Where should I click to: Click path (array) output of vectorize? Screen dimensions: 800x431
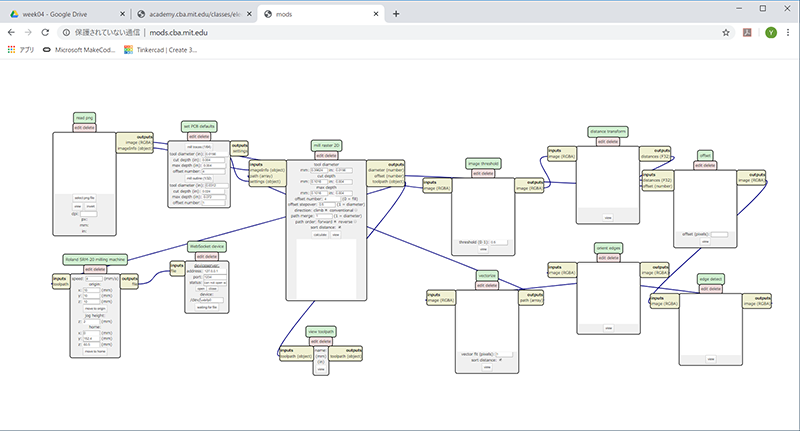pyautogui.click(x=531, y=301)
